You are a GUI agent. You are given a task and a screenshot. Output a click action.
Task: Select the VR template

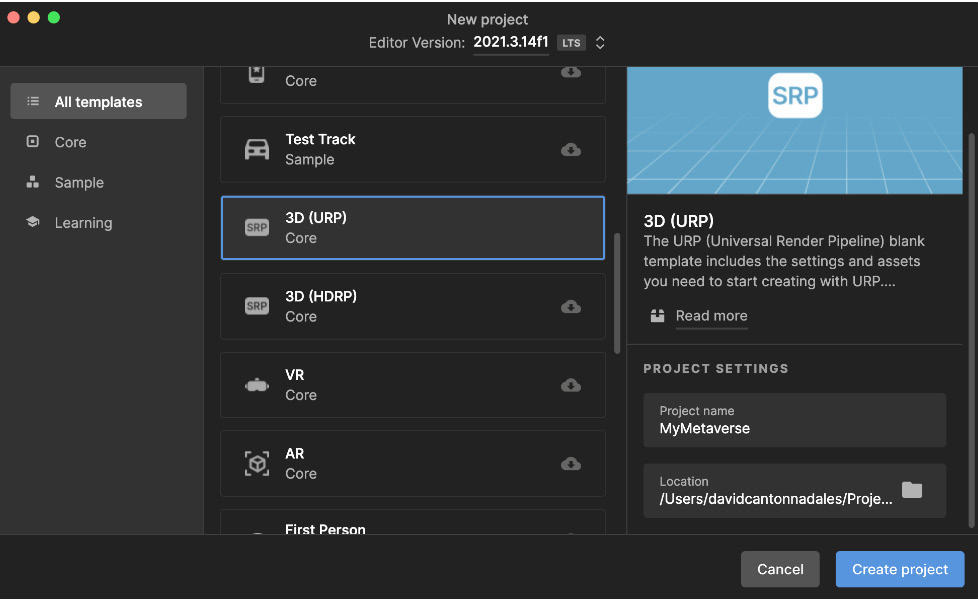tap(413, 385)
